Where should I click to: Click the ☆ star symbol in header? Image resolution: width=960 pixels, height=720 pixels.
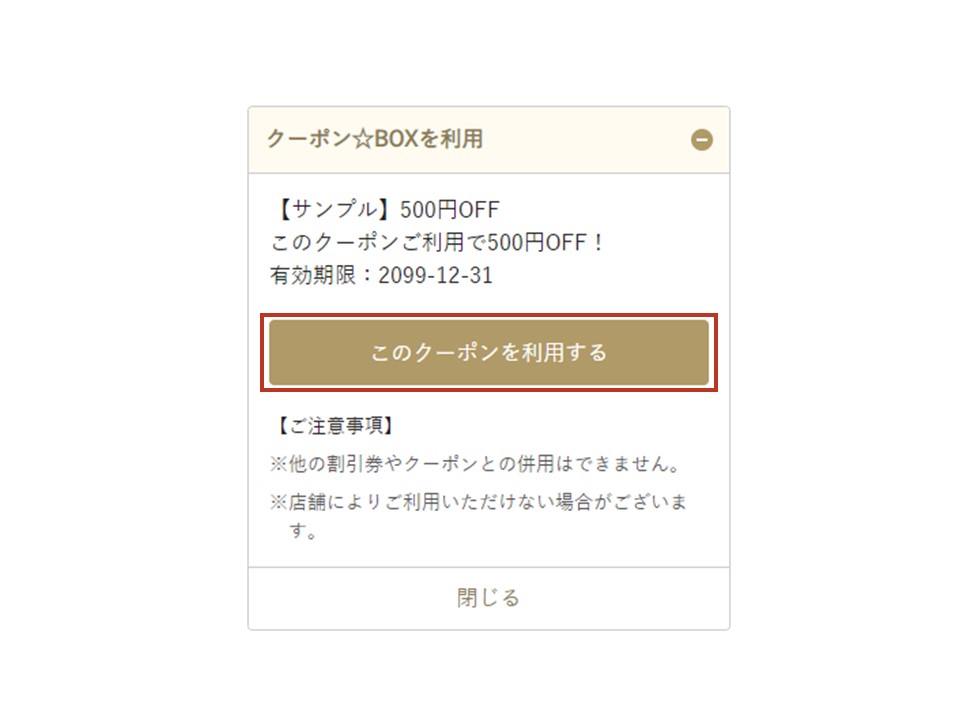coord(364,139)
